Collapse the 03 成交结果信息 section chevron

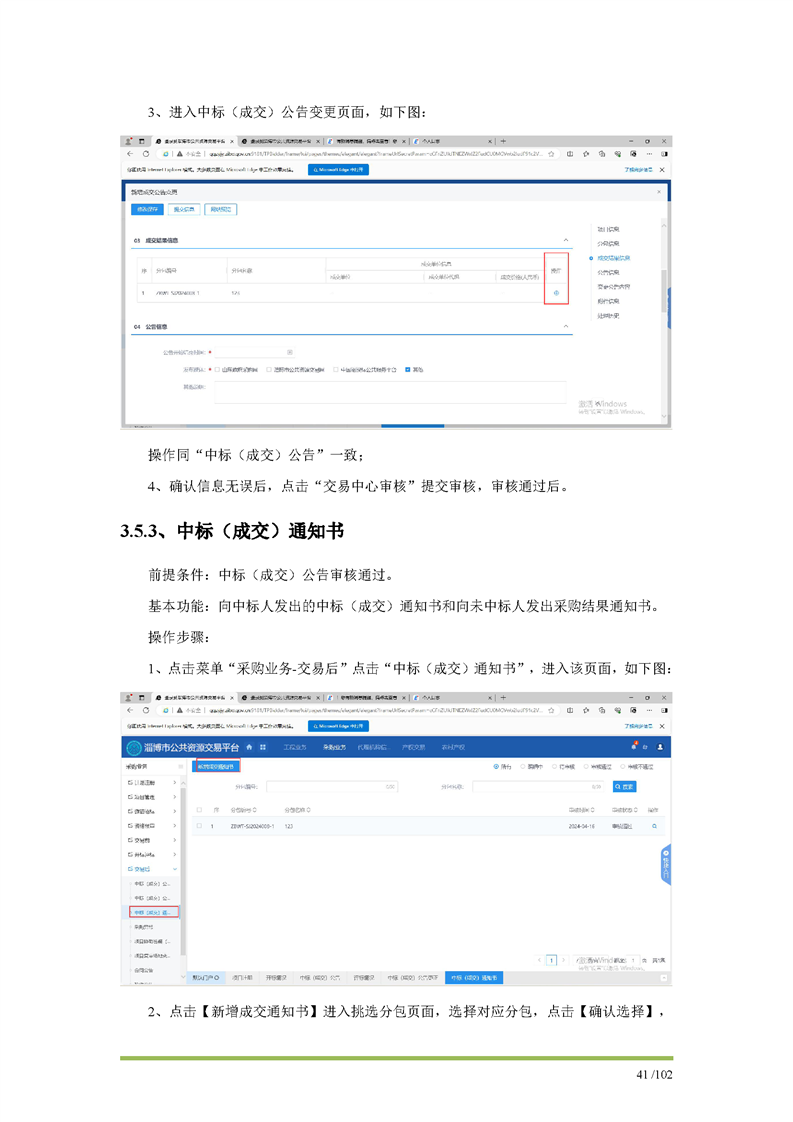click(567, 241)
